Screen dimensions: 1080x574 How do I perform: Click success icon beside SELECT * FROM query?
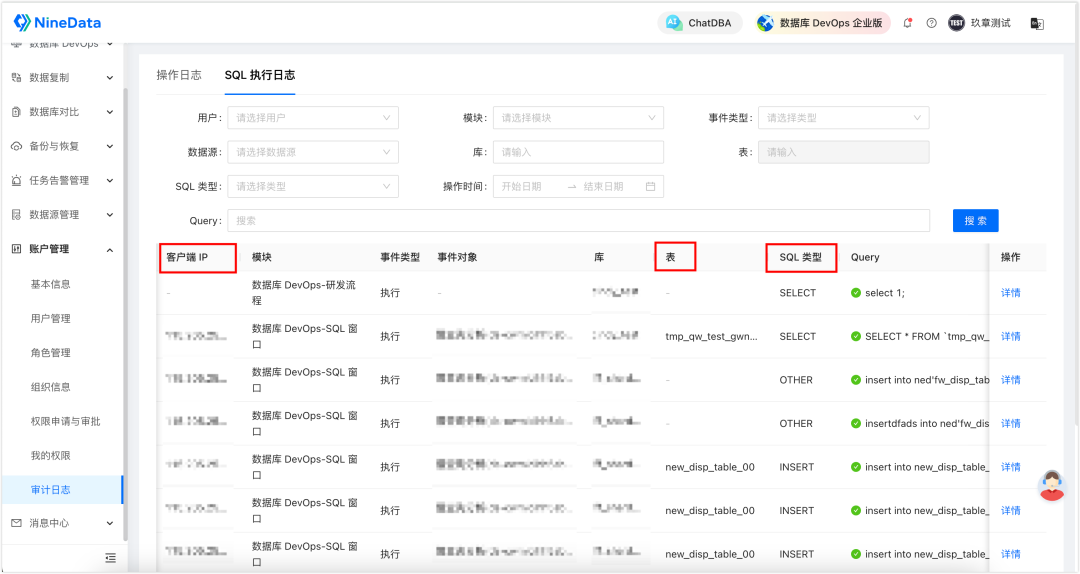click(x=855, y=336)
